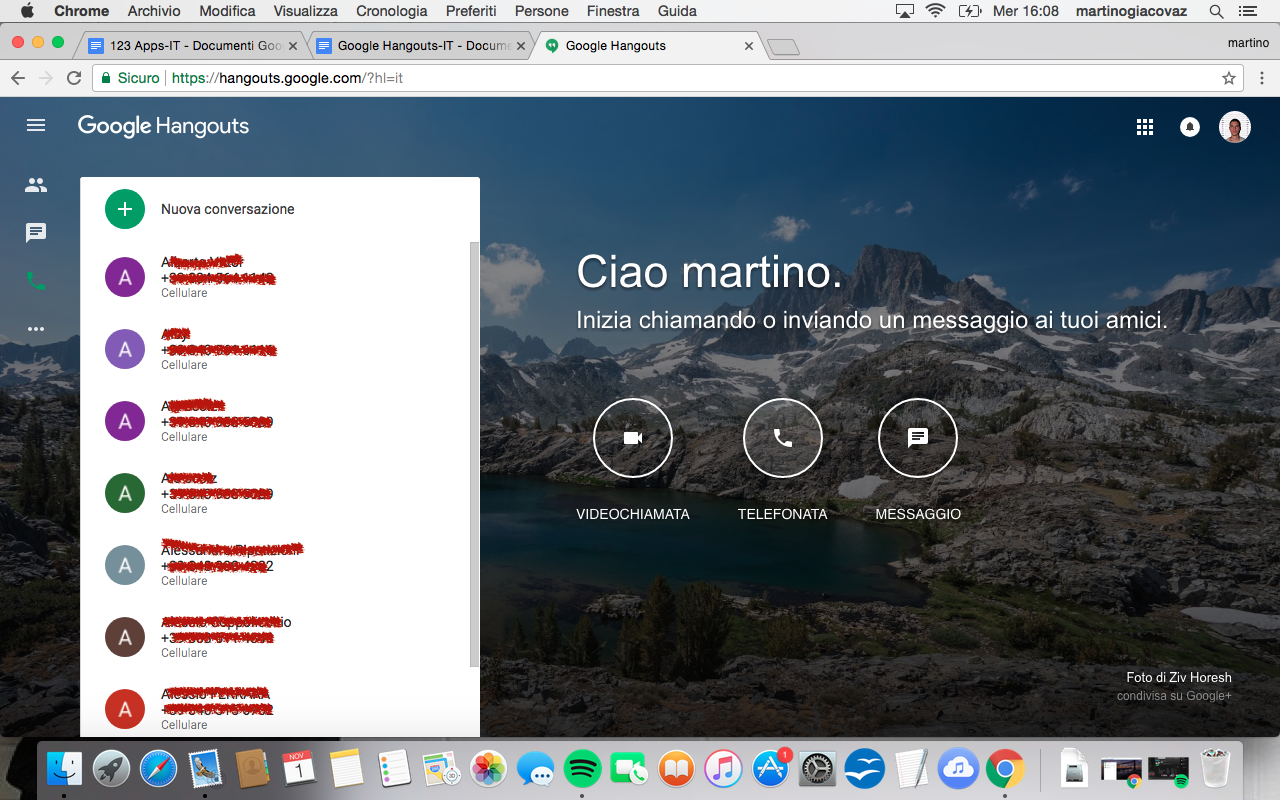1280x800 pixels.
Task: Open the Apple menu
Action: point(27,11)
